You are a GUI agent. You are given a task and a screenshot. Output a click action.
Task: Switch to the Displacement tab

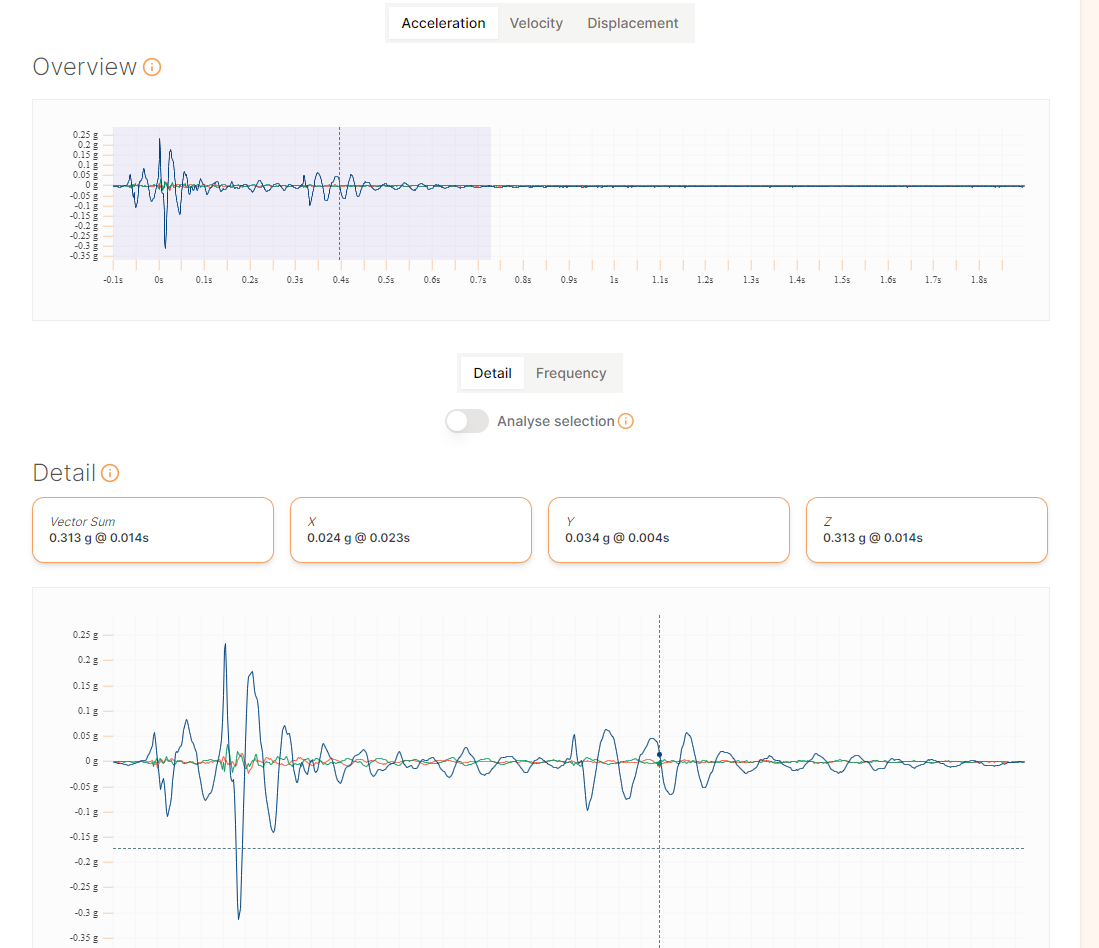pos(632,23)
